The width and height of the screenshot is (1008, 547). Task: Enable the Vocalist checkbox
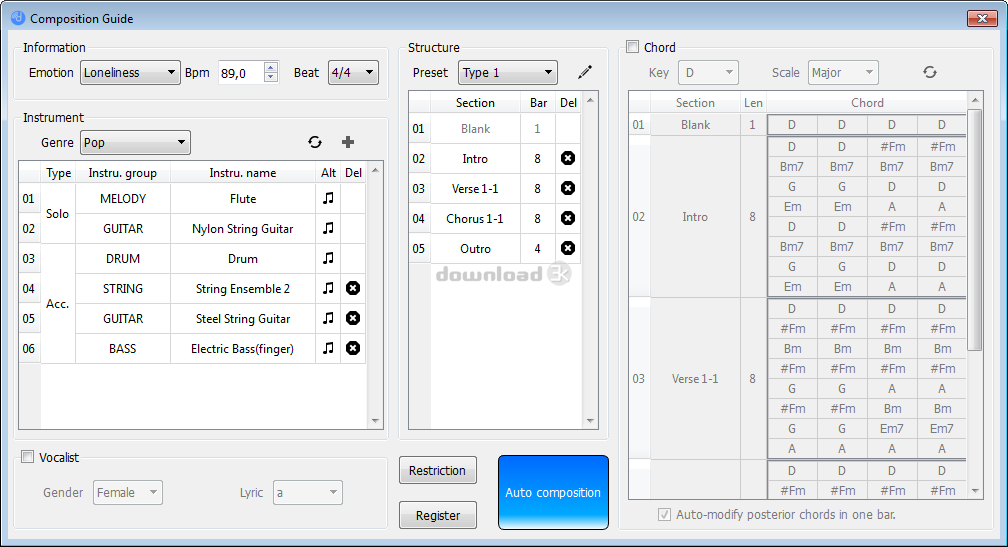point(28,457)
